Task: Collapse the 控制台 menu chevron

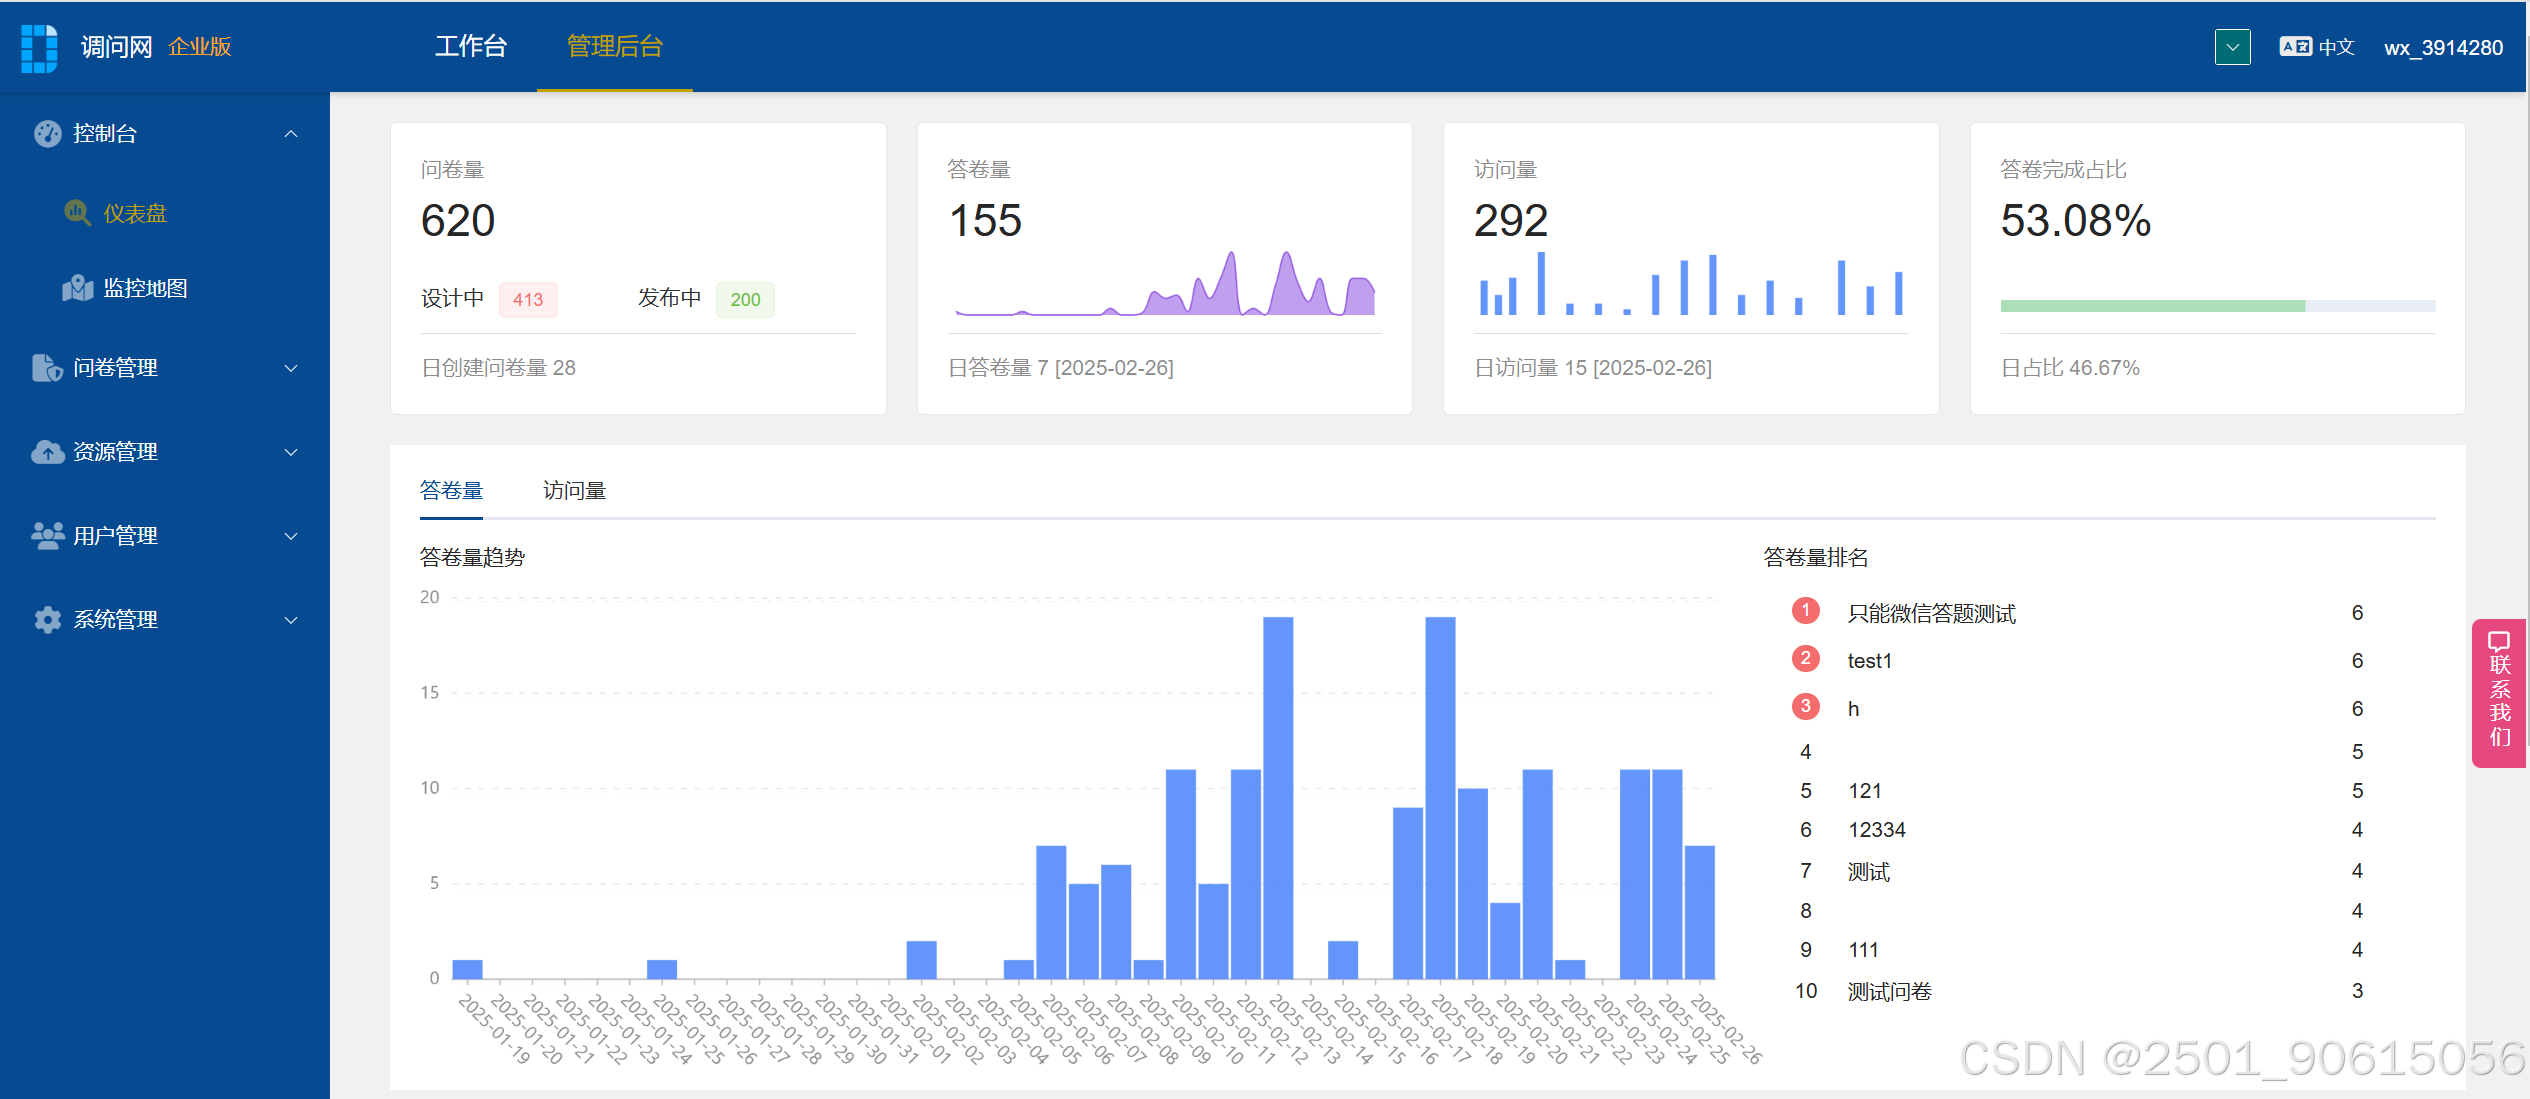Action: [291, 134]
